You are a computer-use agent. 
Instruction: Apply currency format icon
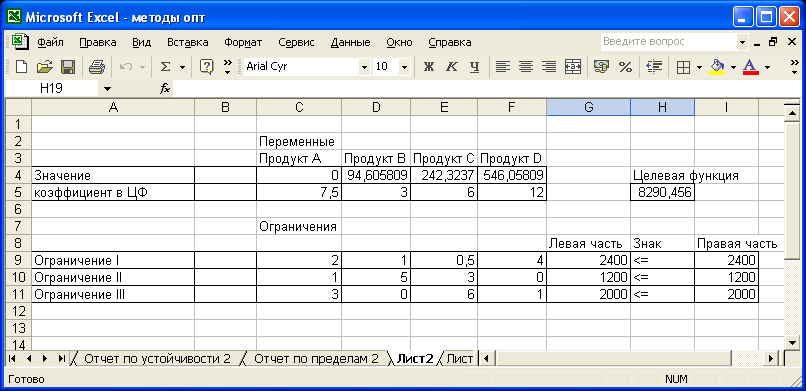601,67
